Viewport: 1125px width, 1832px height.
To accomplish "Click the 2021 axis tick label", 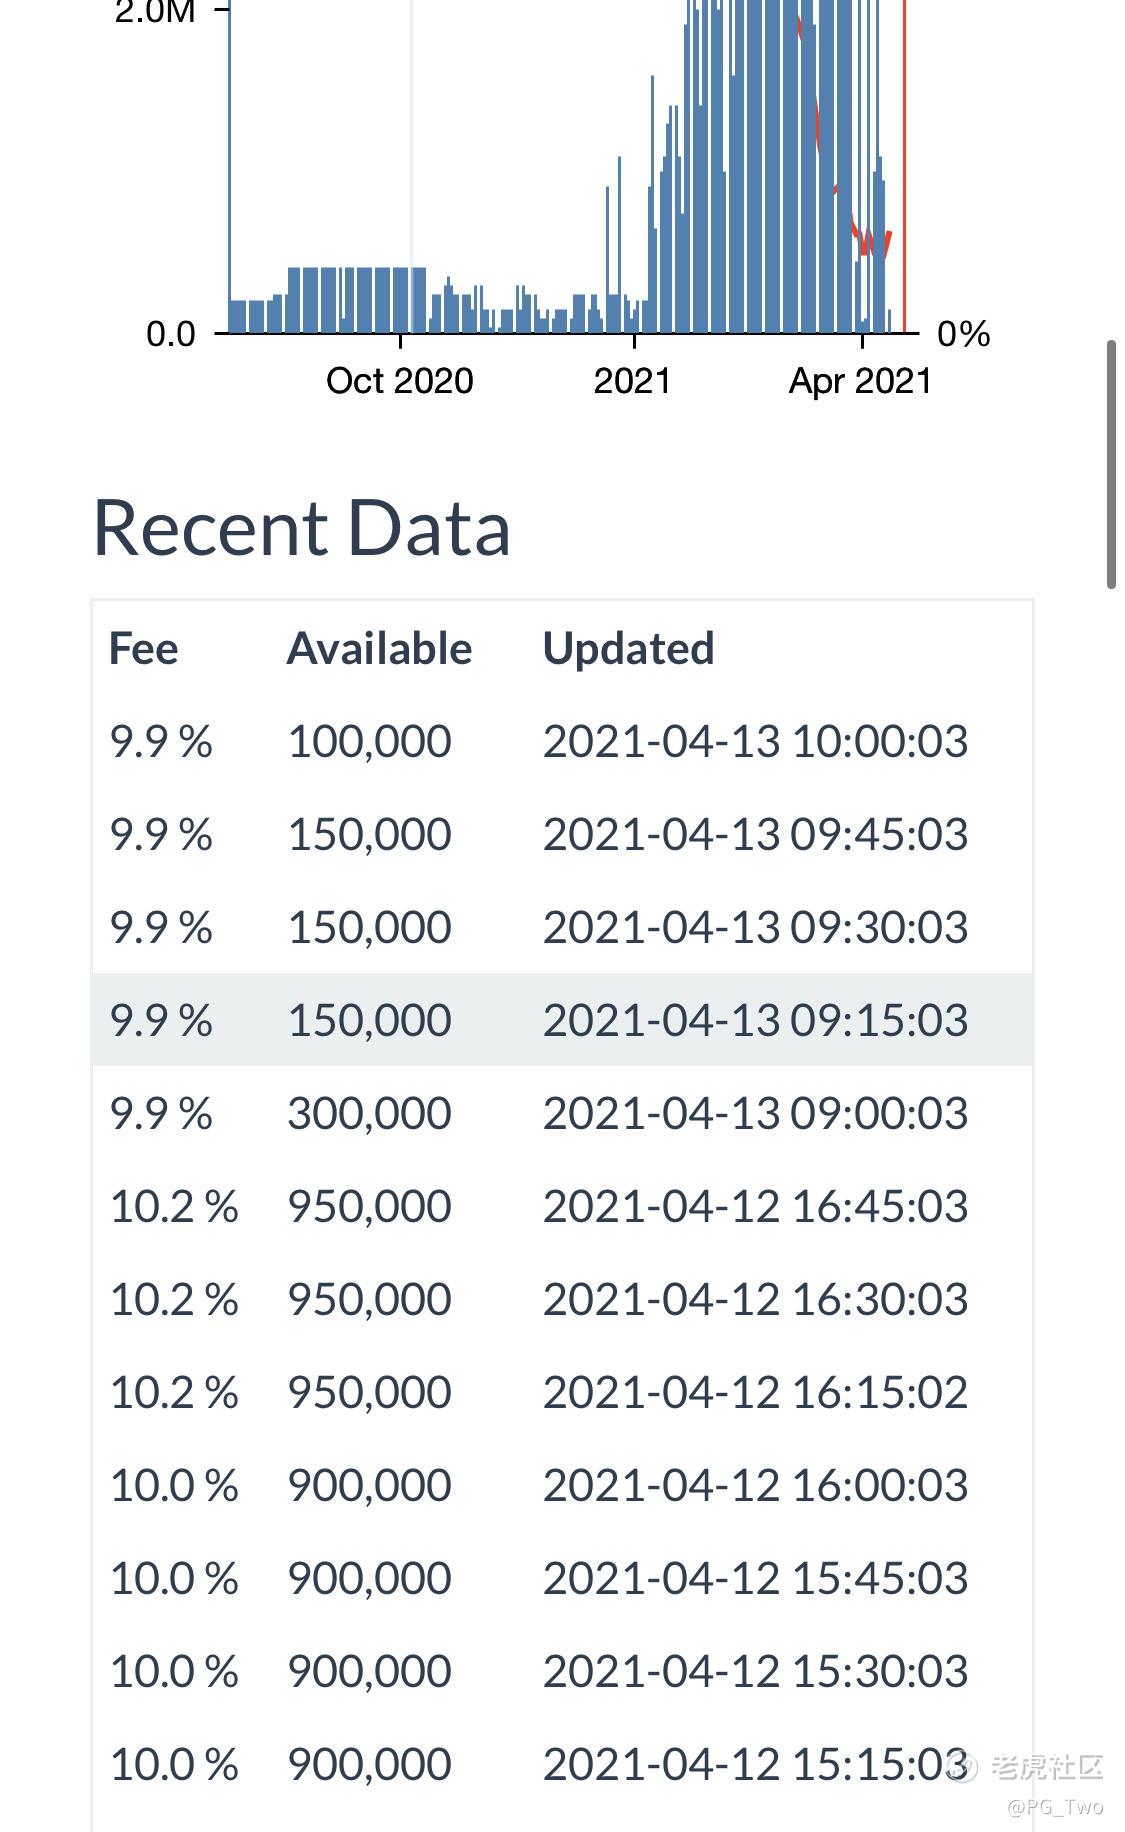I will [x=632, y=381].
